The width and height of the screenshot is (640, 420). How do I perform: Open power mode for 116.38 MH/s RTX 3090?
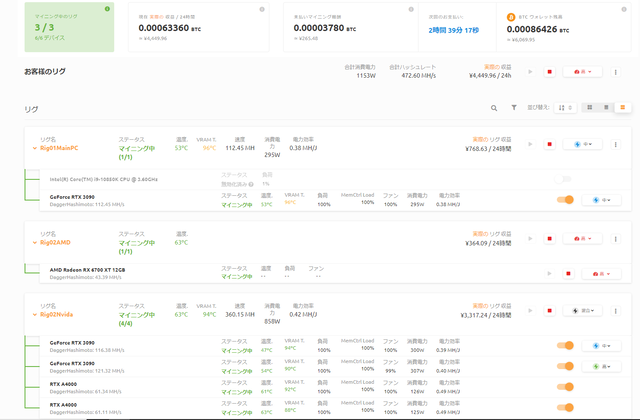[602, 346]
